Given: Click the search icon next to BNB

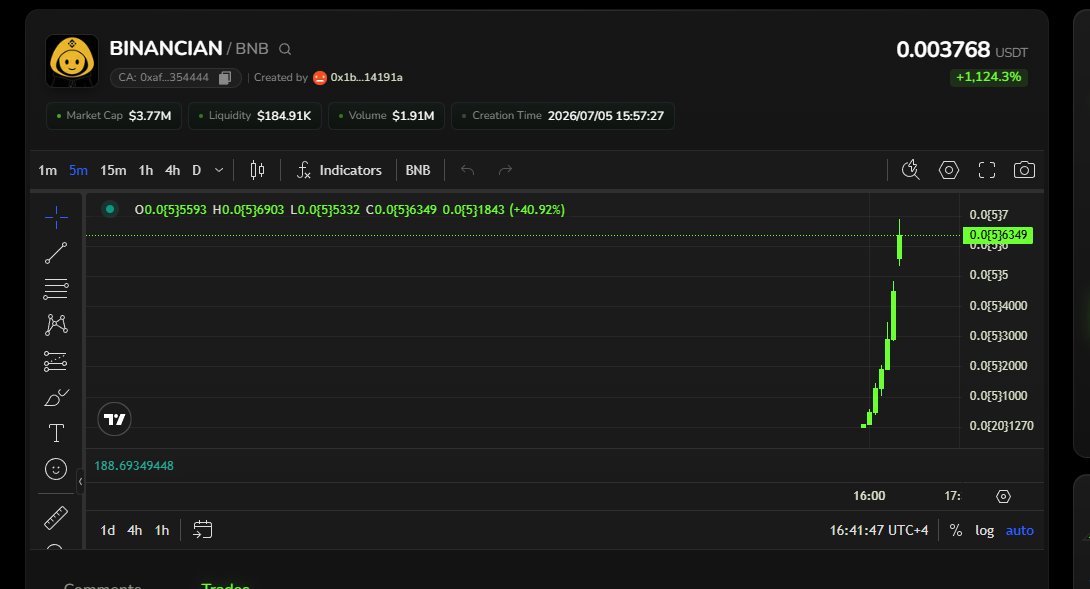Looking at the screenshot, I should coord(285,49).
